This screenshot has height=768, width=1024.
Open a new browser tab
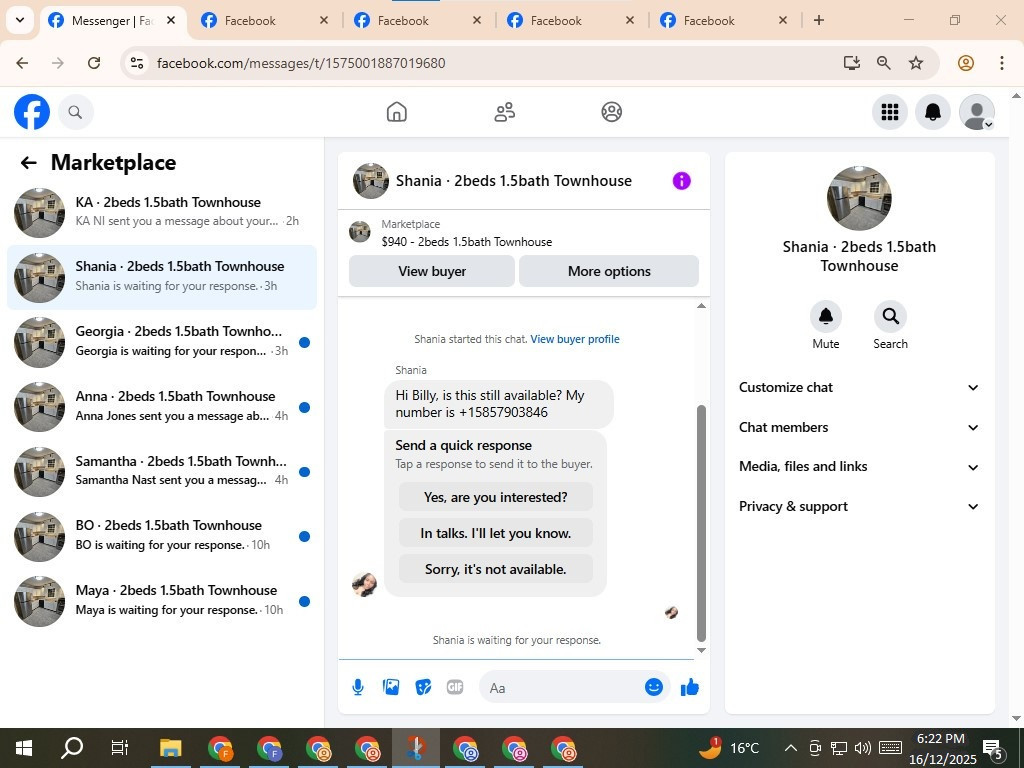coord(818,20)
